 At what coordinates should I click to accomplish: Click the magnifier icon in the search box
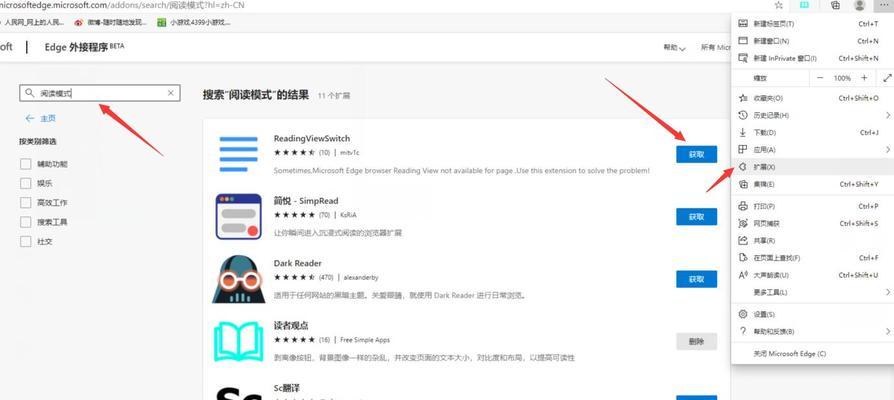(x=30, y=93)
